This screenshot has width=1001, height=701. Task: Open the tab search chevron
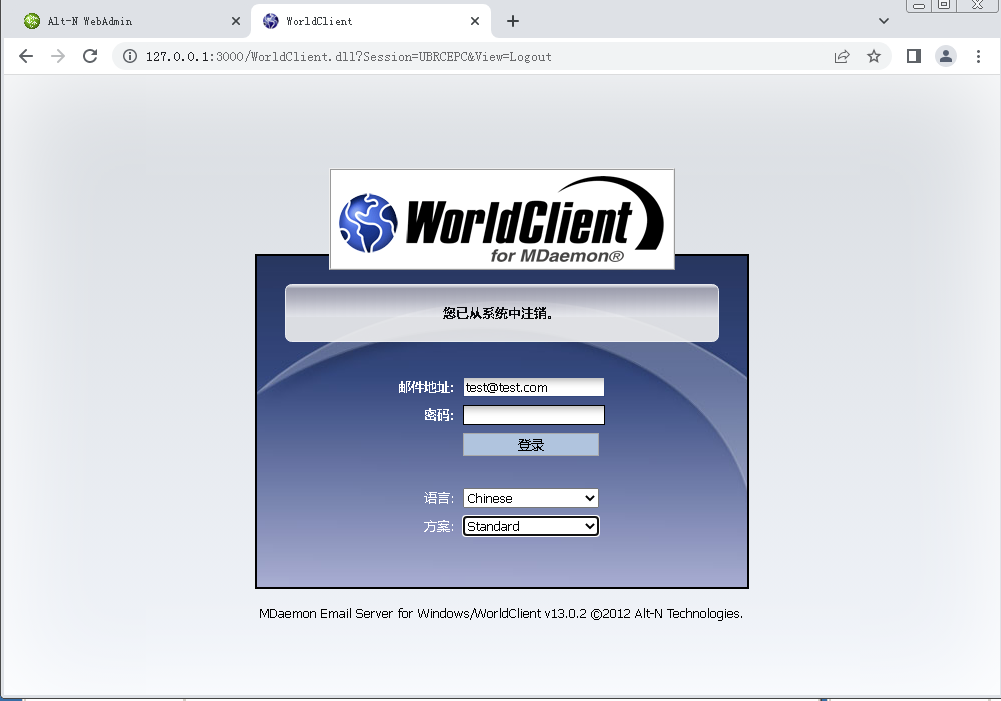coord(884,21)
